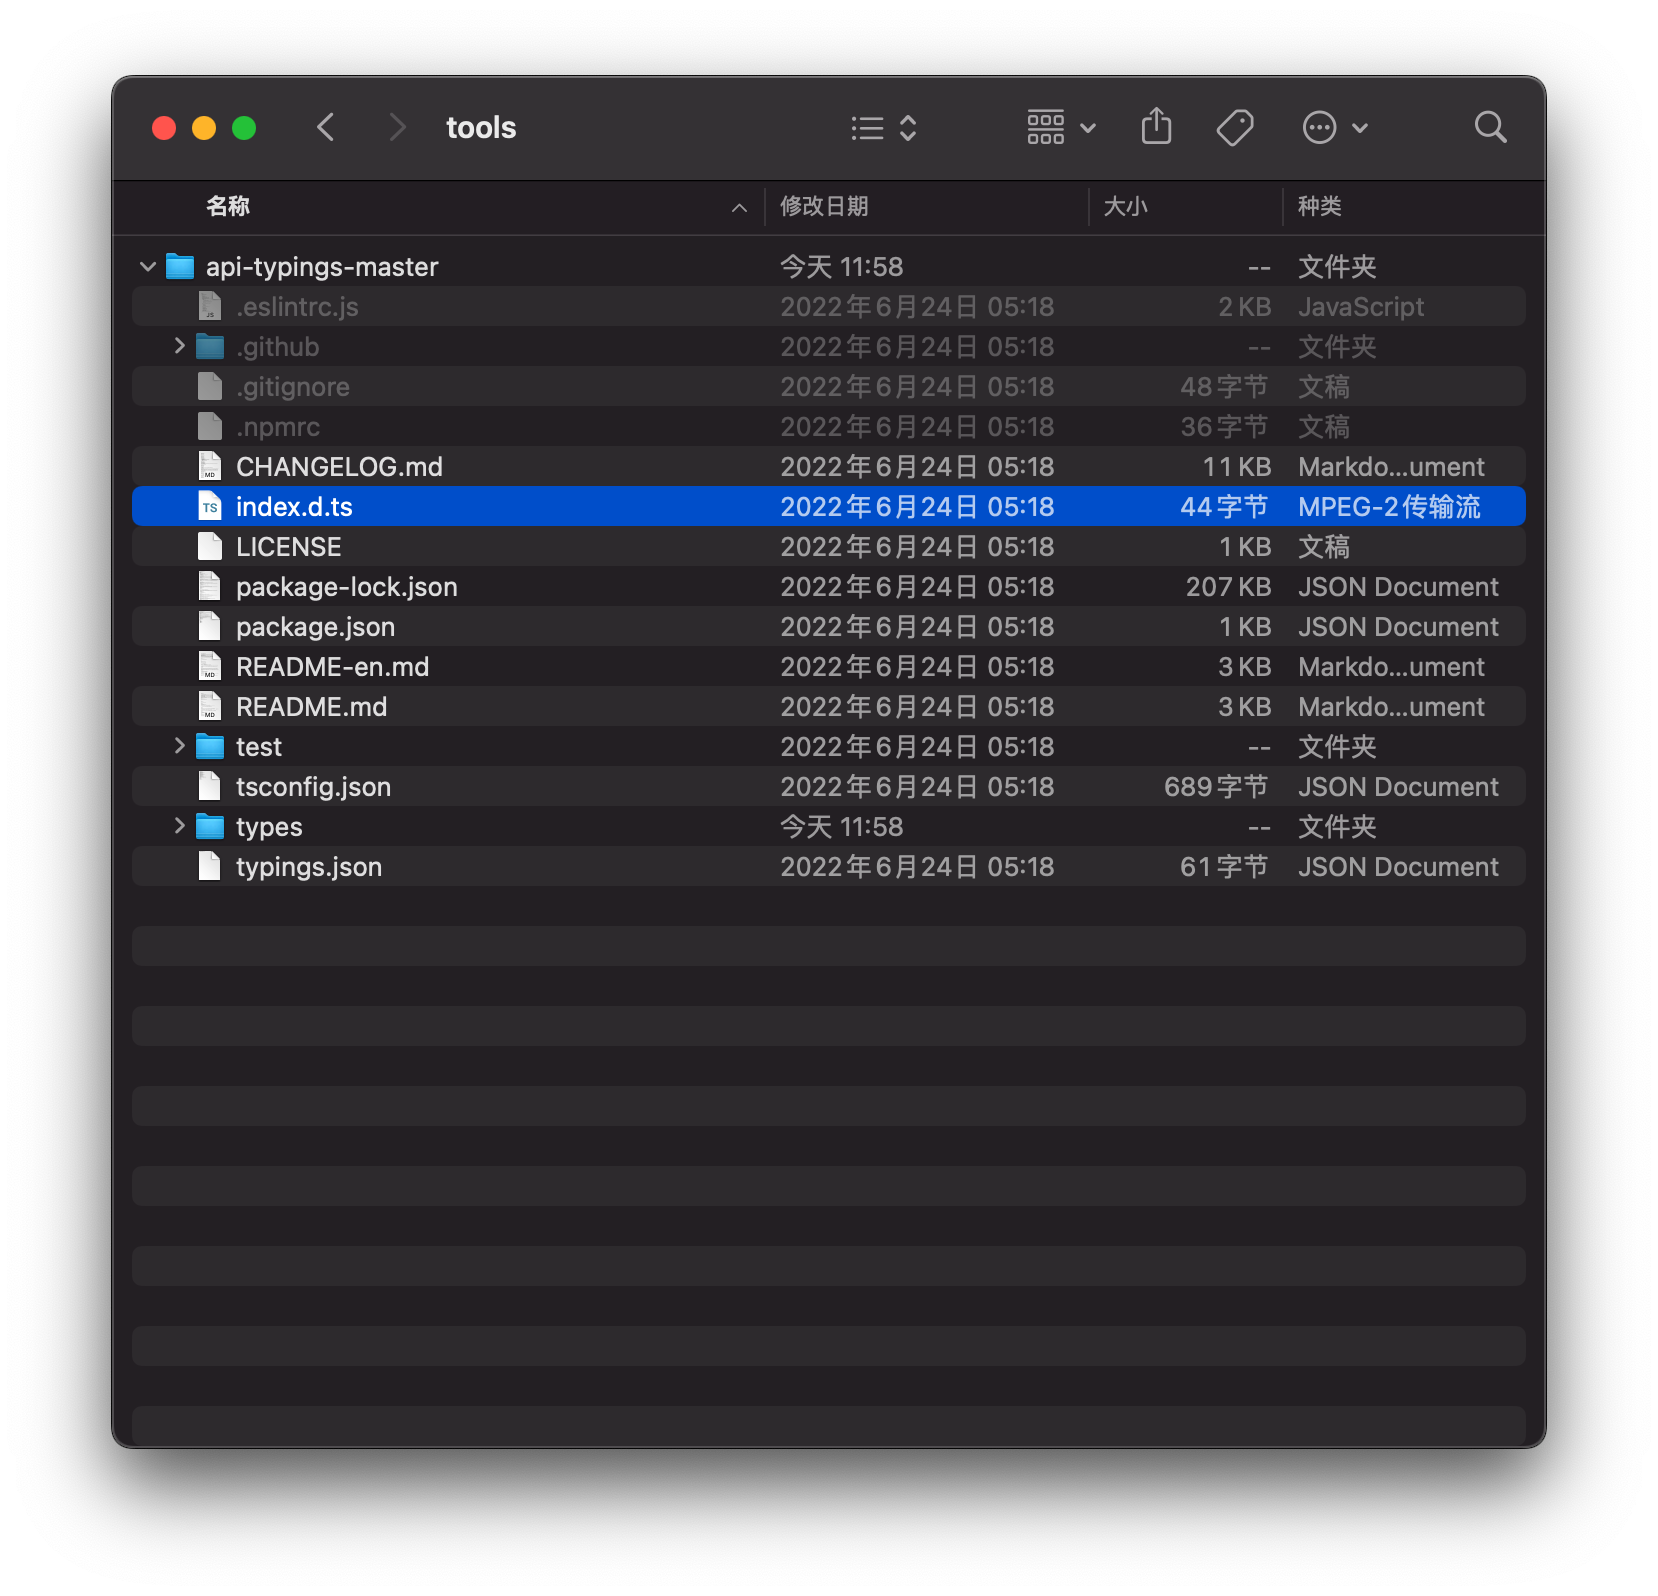
Task: Click the tsconfig.json file icon
Action: point(209,786)
